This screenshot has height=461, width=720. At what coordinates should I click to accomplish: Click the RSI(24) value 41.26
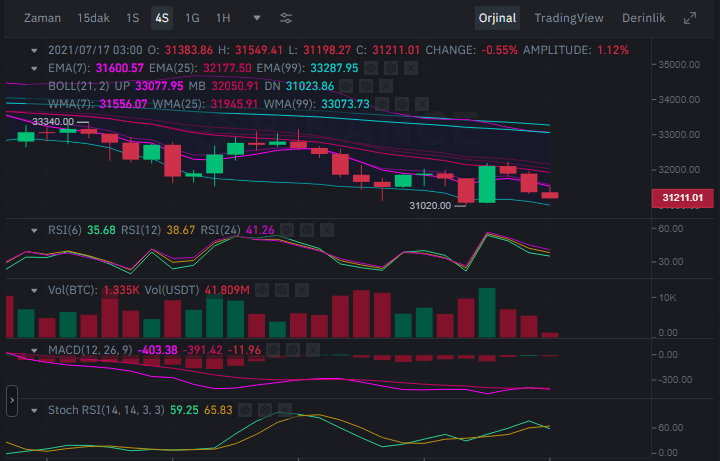pos(260,230)
